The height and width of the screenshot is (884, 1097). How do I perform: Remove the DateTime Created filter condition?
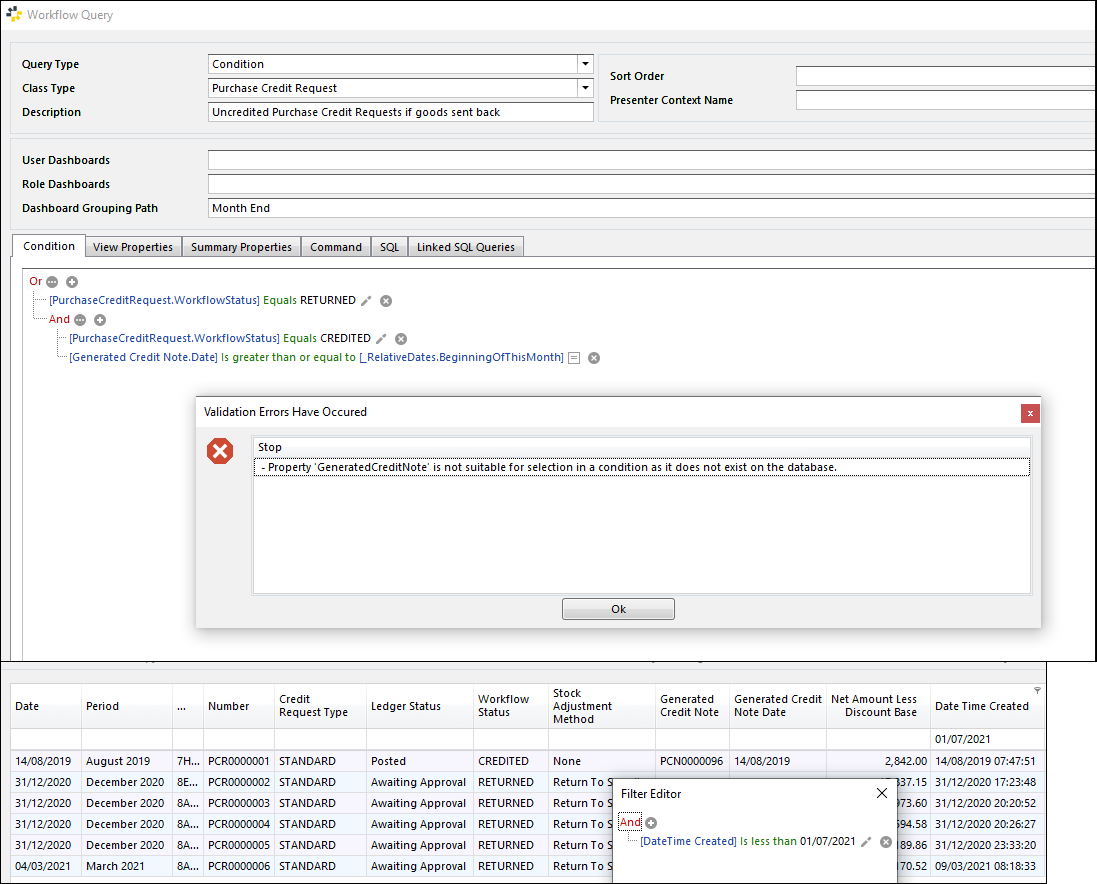point(886,841)
